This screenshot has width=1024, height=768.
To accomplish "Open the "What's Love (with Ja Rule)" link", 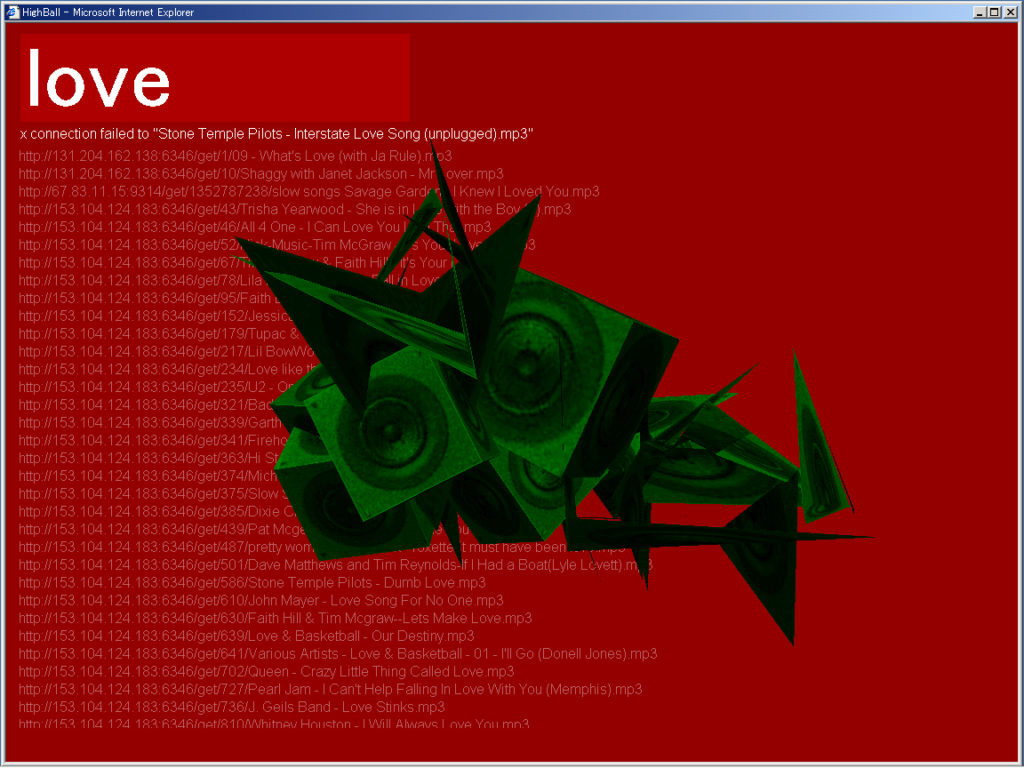I will (x=235, y=156).
